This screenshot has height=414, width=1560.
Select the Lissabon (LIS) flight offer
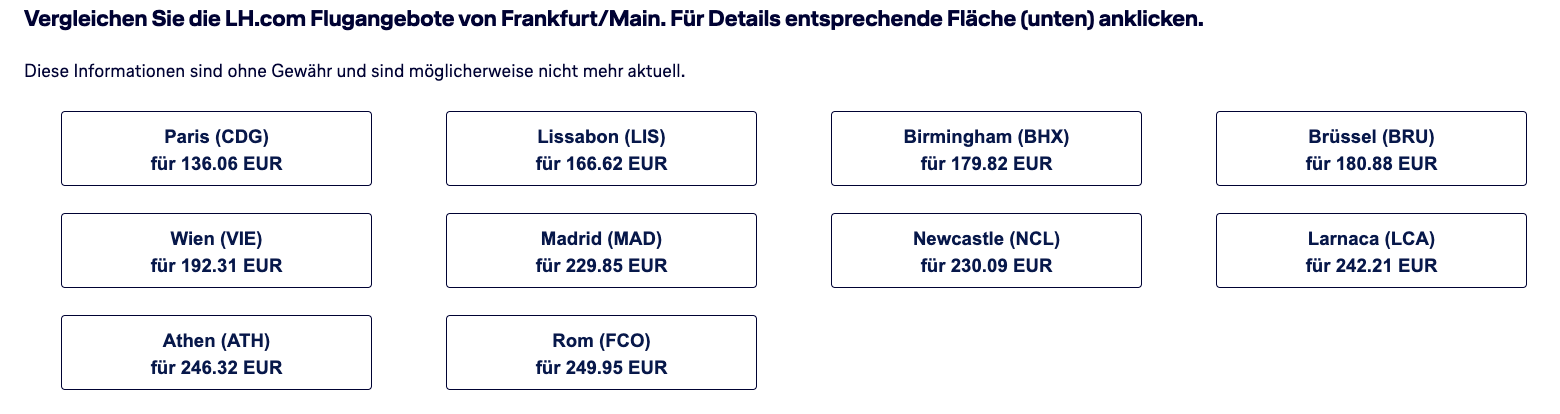601,148
